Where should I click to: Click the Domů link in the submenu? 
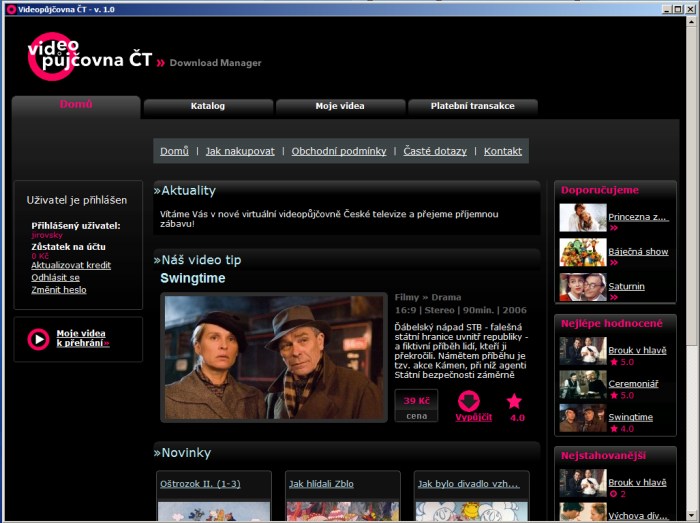tap(174, 151)
